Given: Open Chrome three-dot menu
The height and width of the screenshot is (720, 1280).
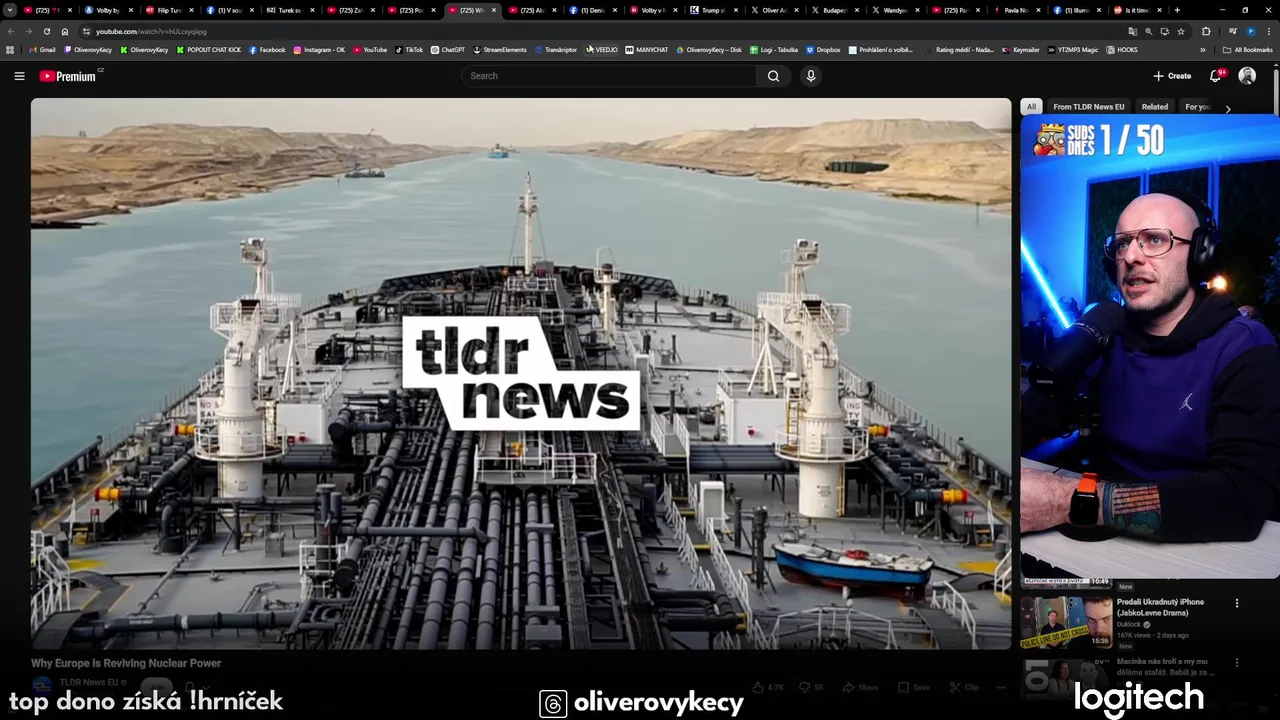Looking at the screenshot, I should coord(1268,31).
